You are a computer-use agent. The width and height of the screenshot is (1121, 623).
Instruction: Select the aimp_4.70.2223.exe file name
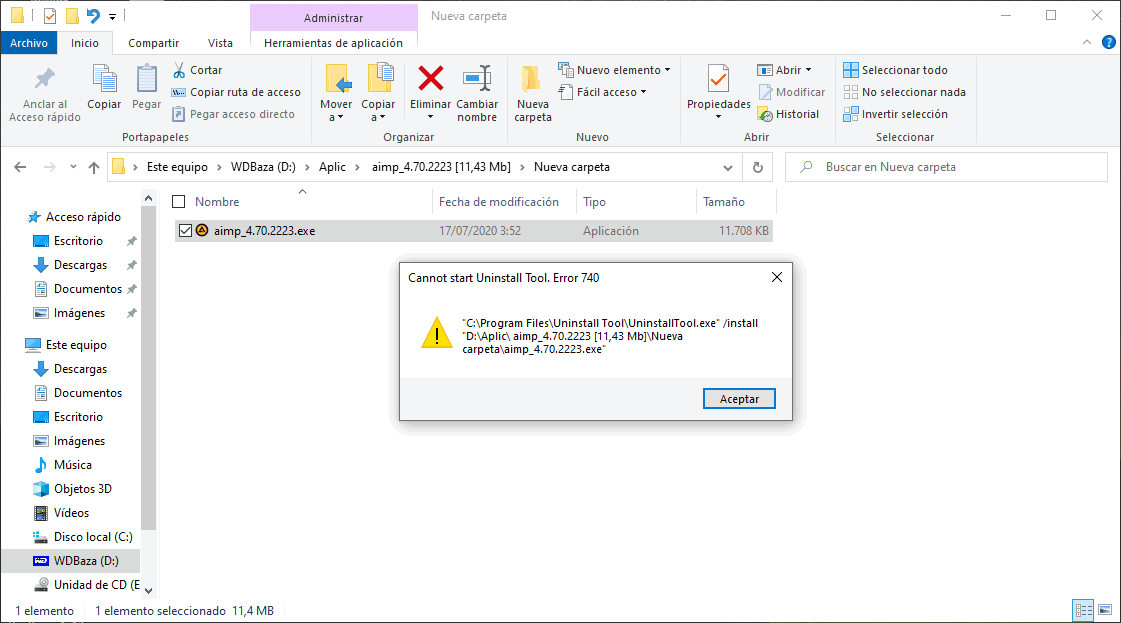265,231
